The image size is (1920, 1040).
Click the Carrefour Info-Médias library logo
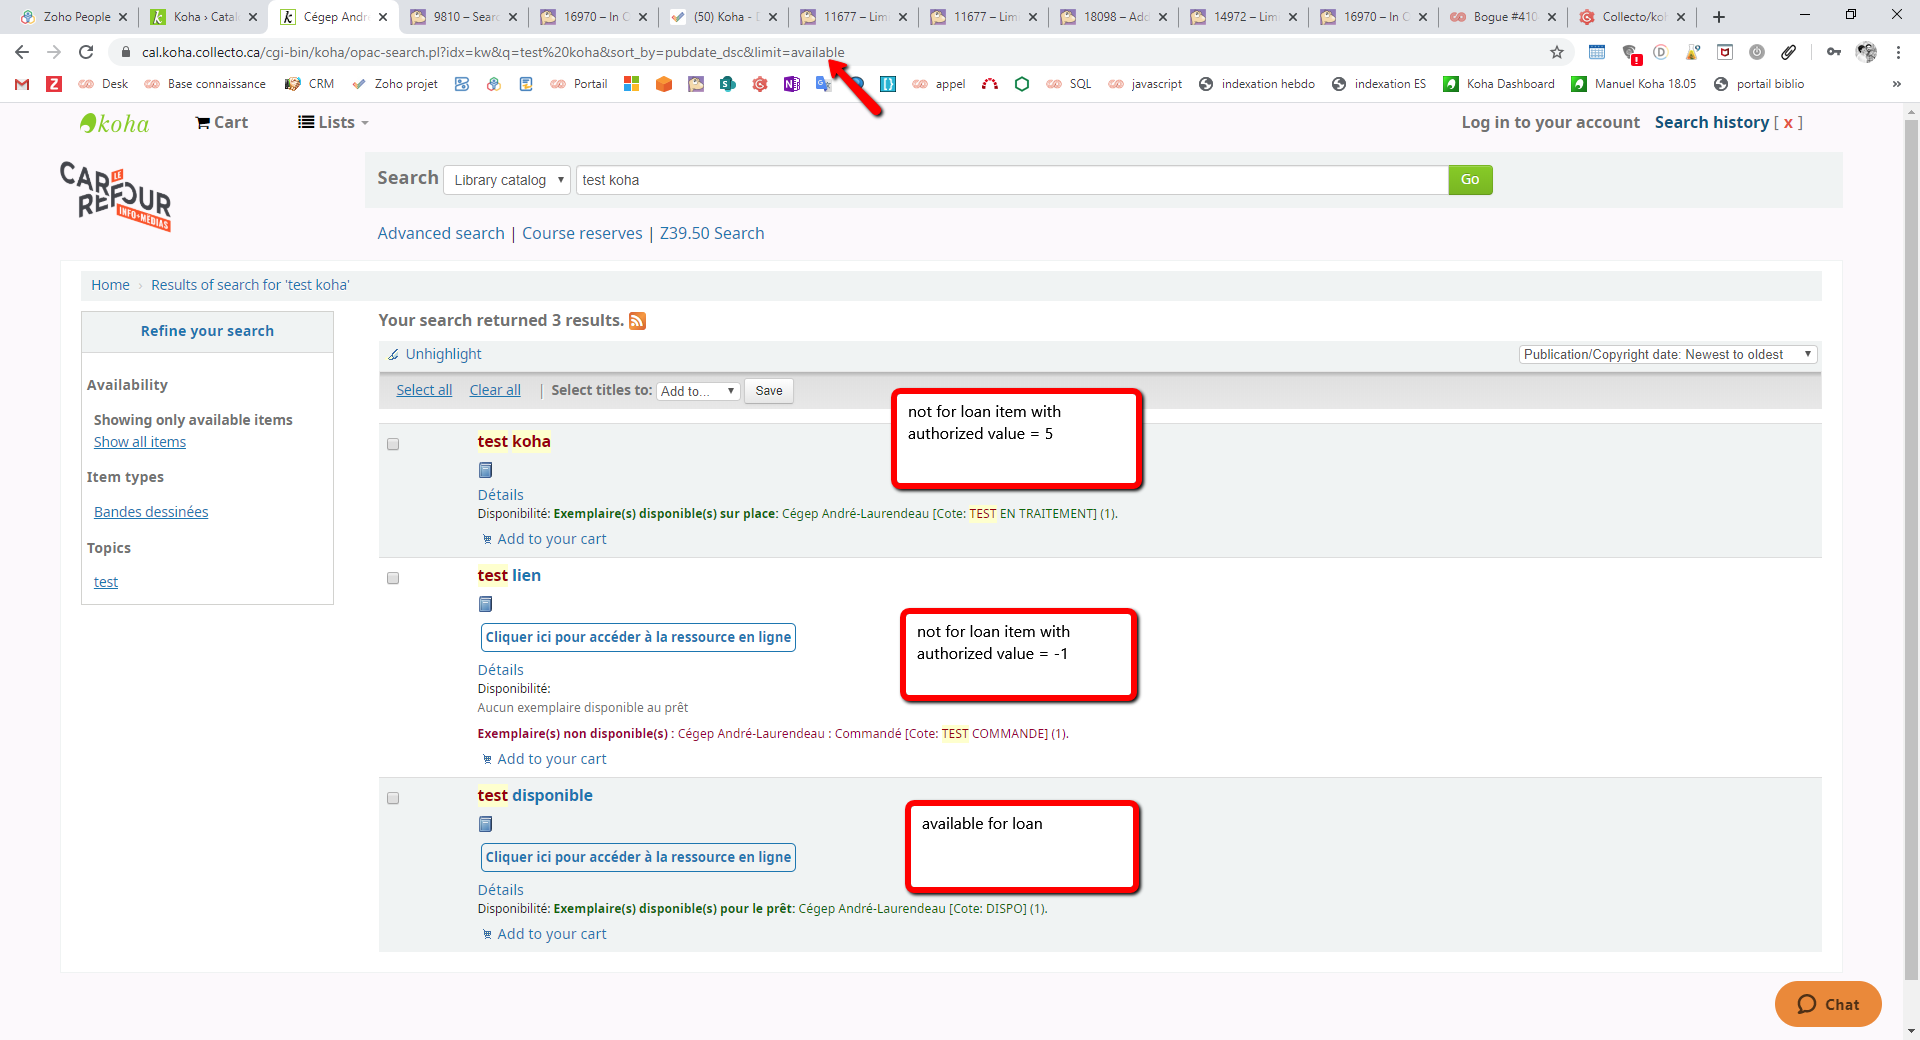point(116,196)
